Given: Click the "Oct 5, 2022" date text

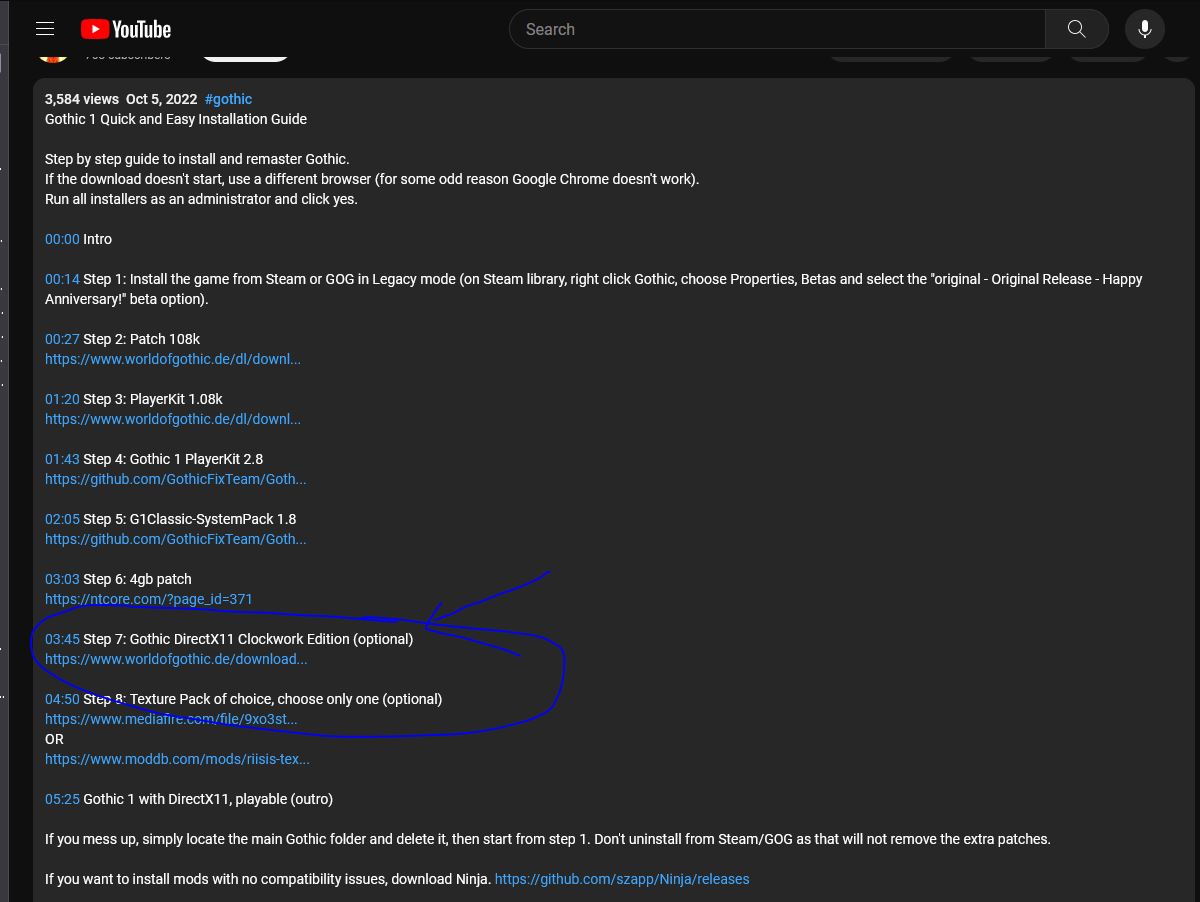Looking at the screenshot, I should [x=162, y=99].
